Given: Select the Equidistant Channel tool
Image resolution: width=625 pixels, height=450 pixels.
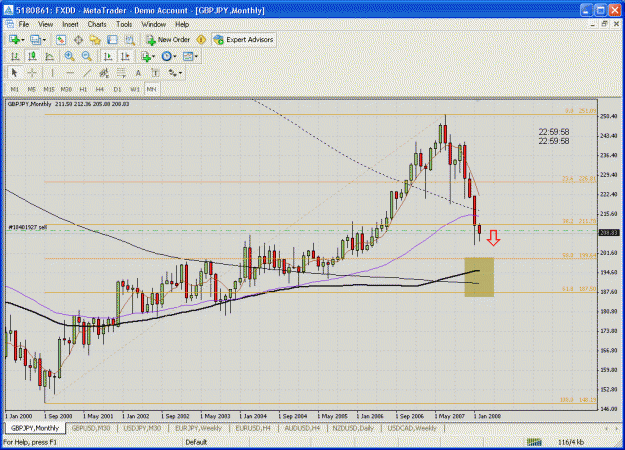Looking at the screenshot, I should point(104,73).
